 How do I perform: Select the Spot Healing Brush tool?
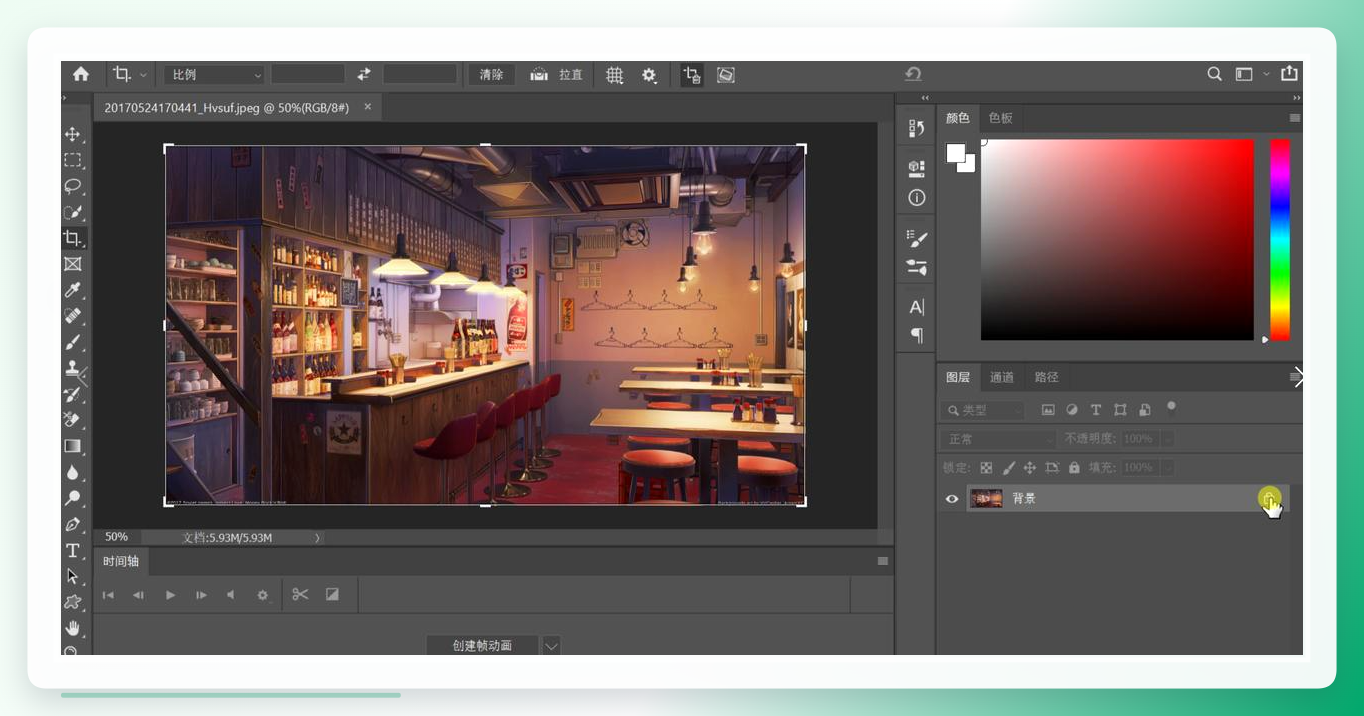coord(73,316)
